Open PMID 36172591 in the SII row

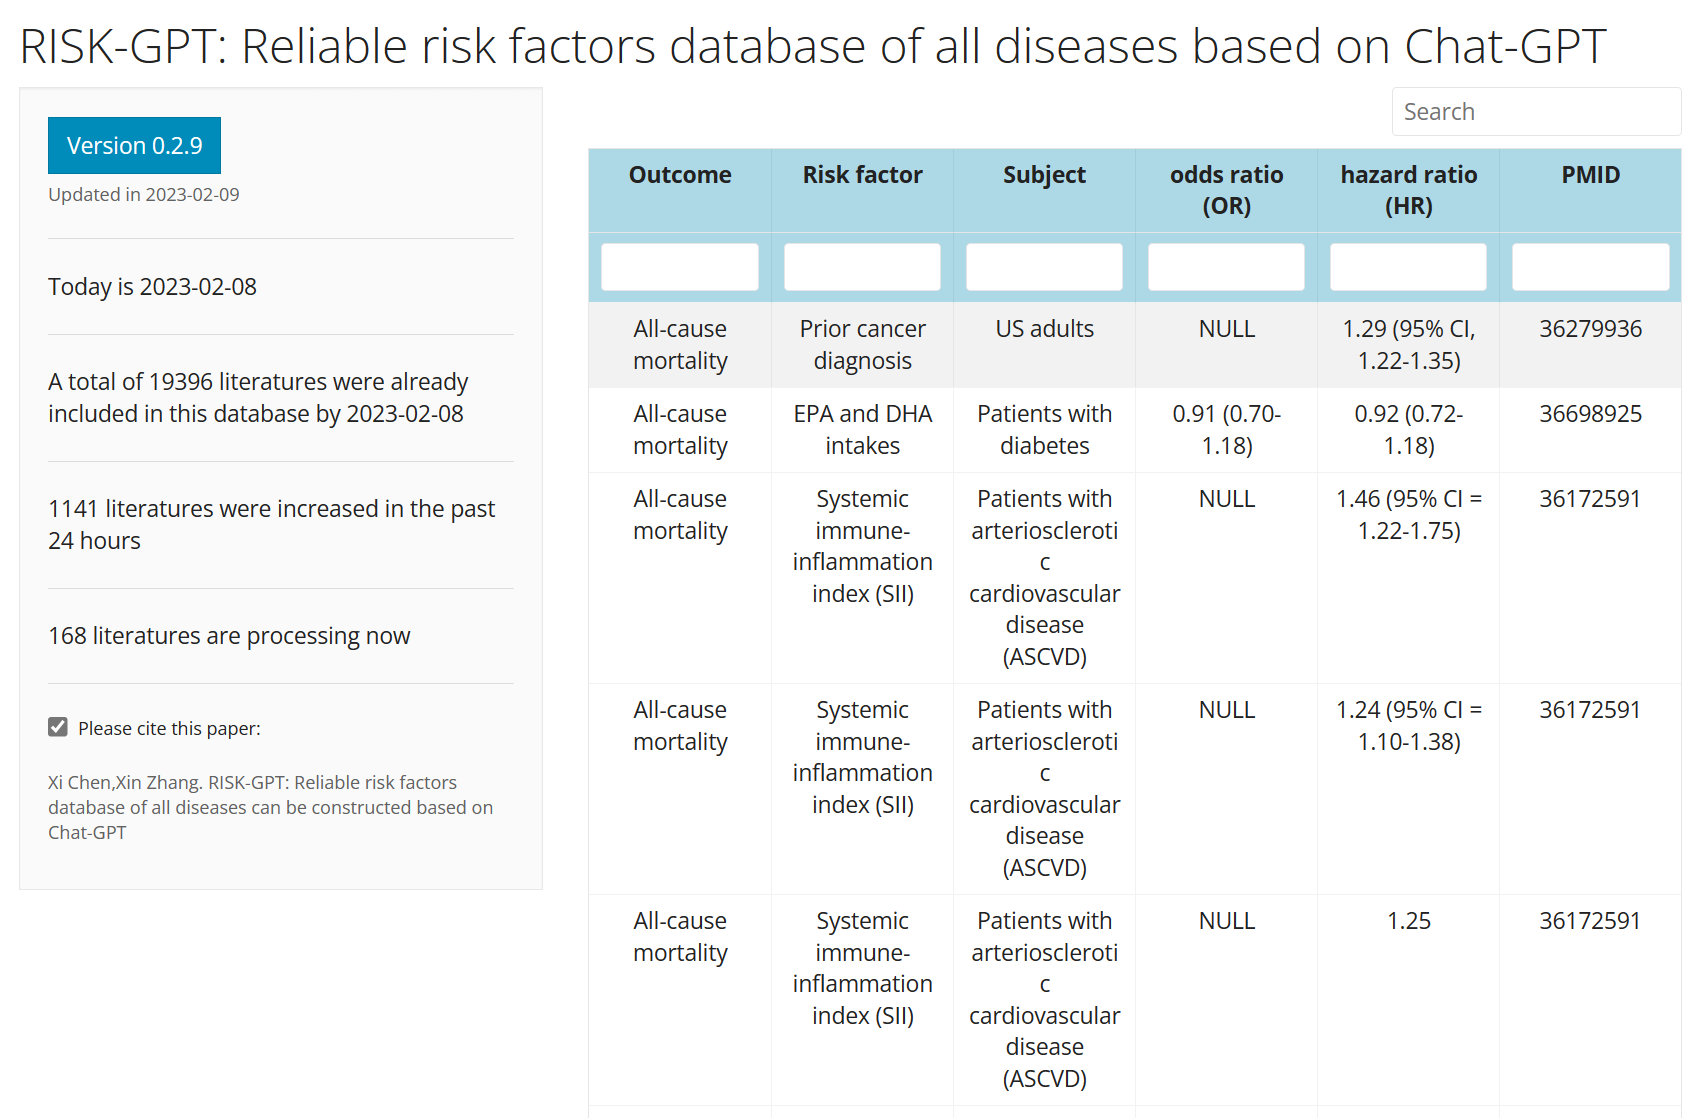[x=1588, y=498]
